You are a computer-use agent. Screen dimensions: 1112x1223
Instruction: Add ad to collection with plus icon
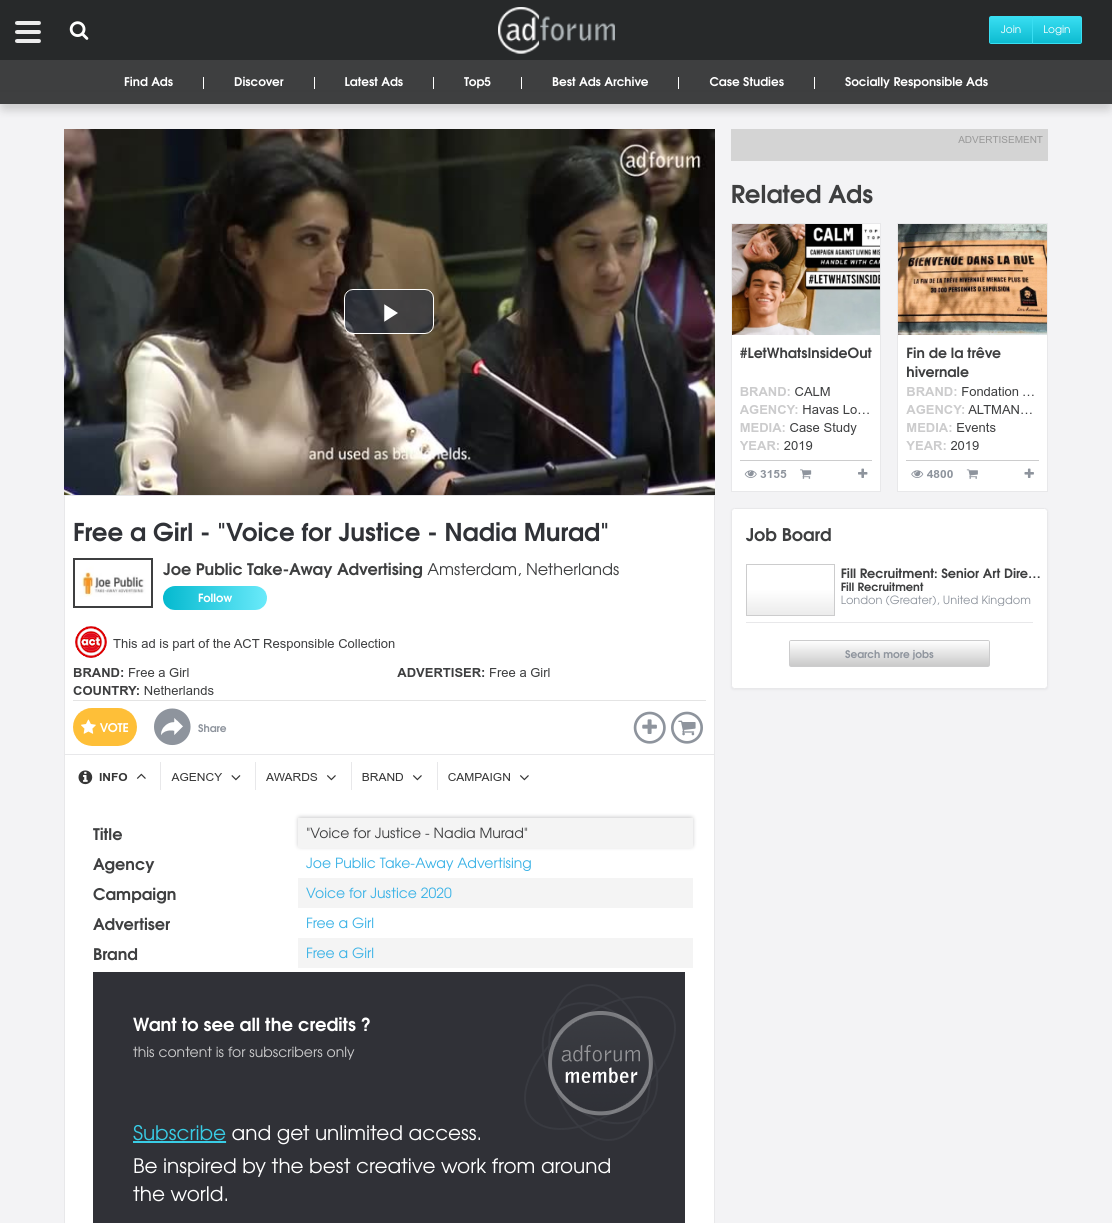(650, 727)
